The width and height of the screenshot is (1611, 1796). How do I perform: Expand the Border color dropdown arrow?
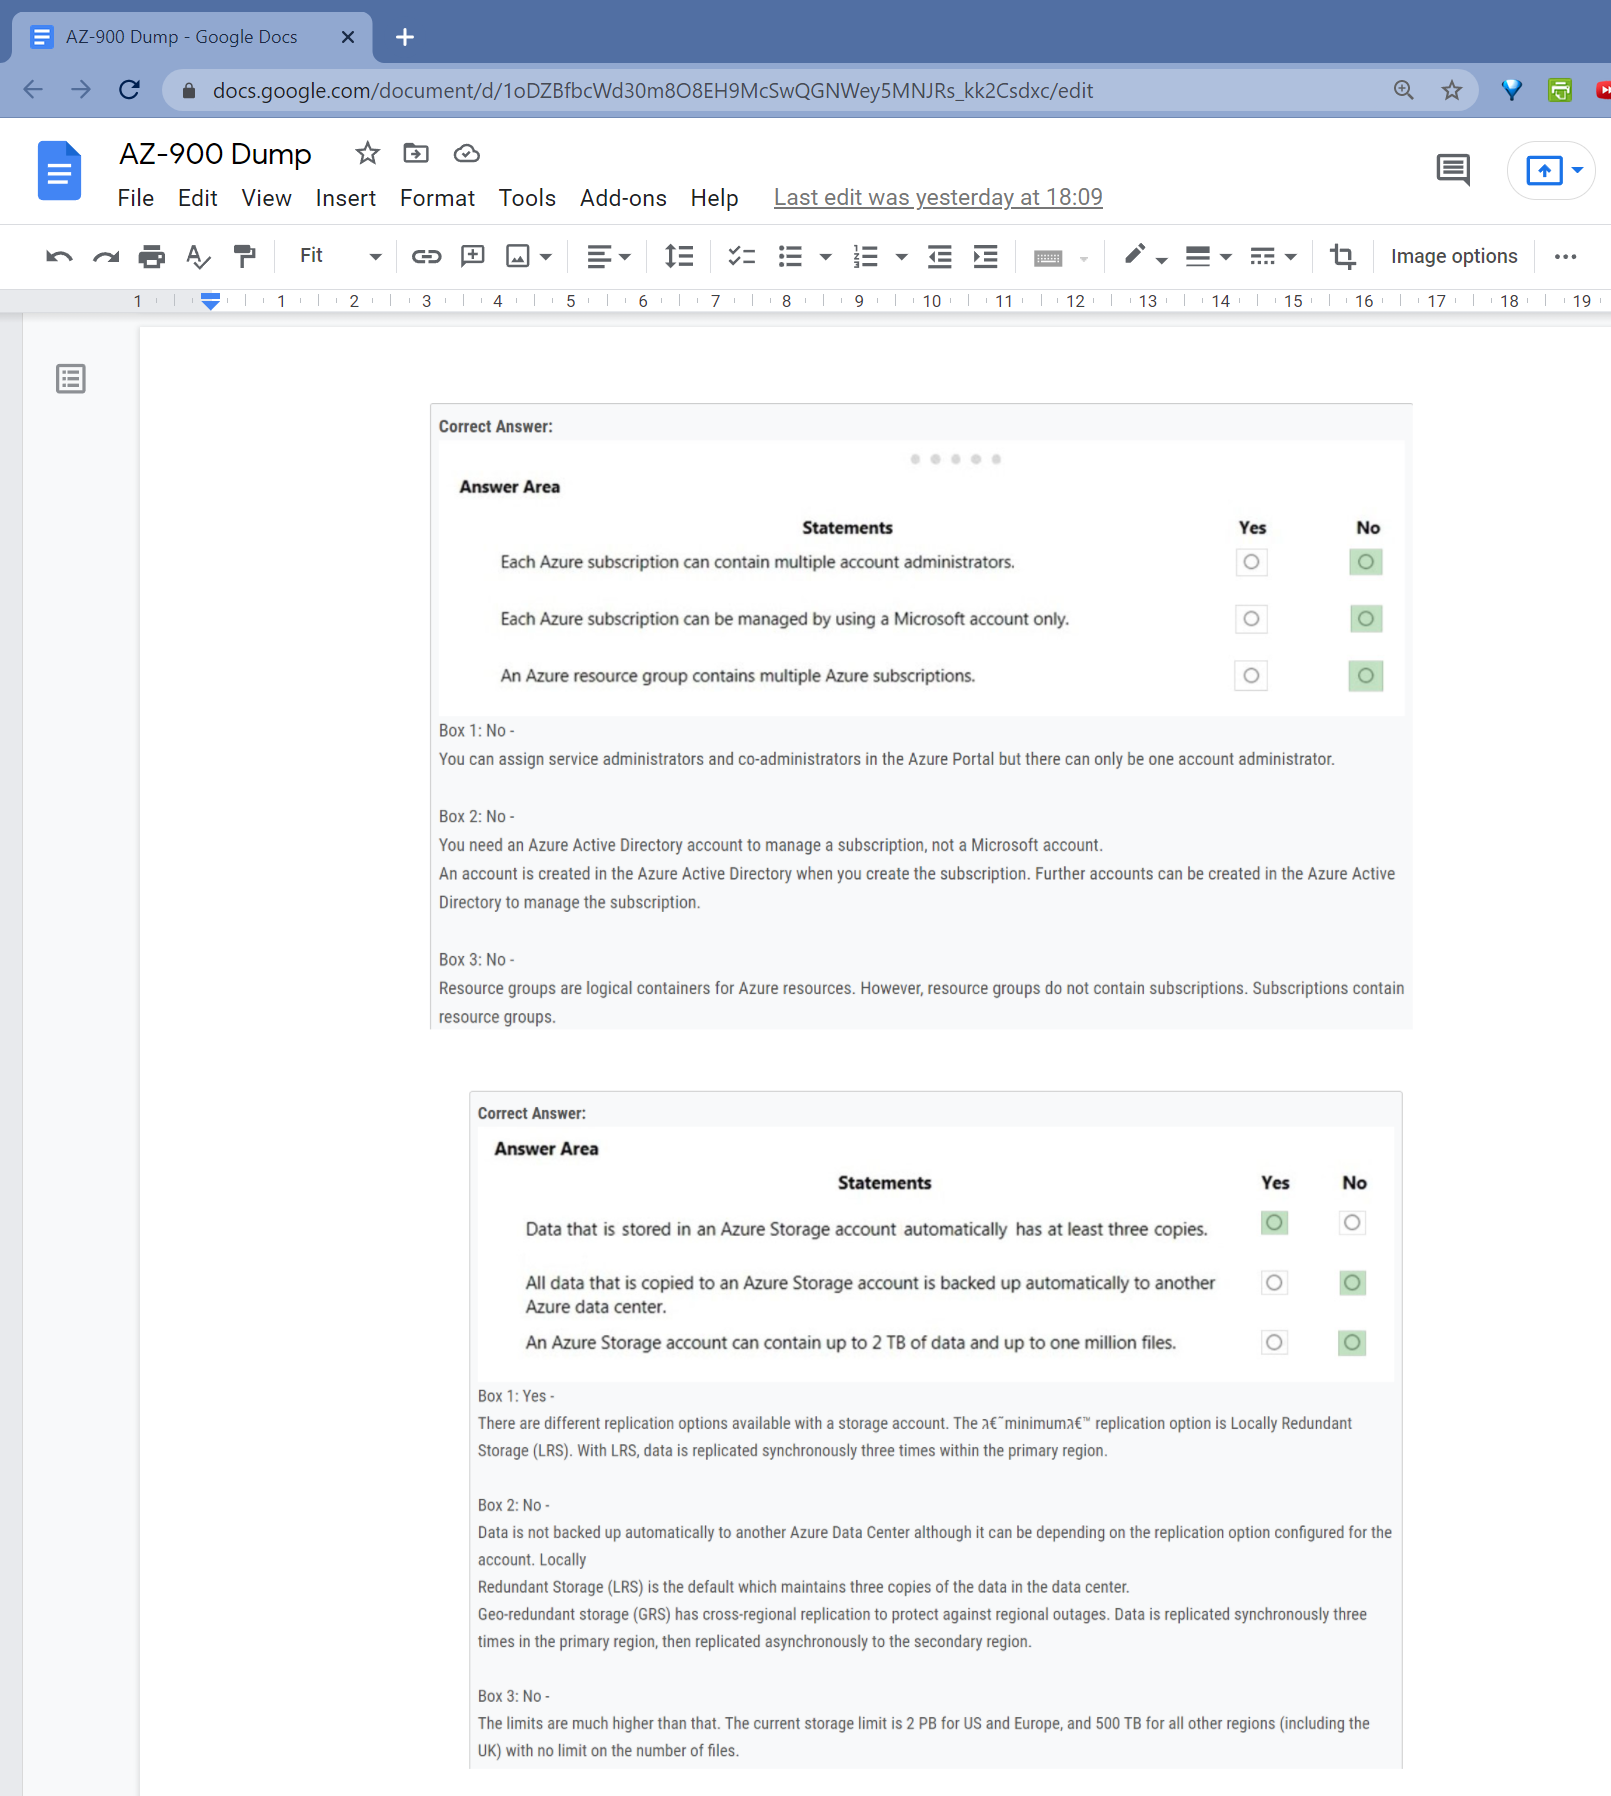pyautogui.click(x=1162, y=260)
